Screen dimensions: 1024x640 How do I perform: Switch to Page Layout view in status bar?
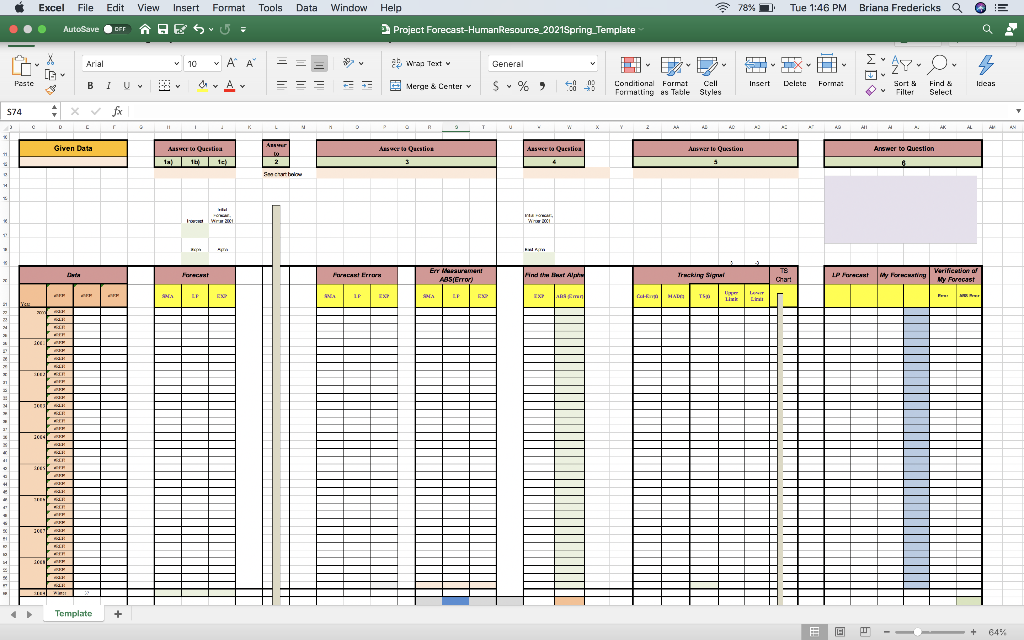point(840,632)
